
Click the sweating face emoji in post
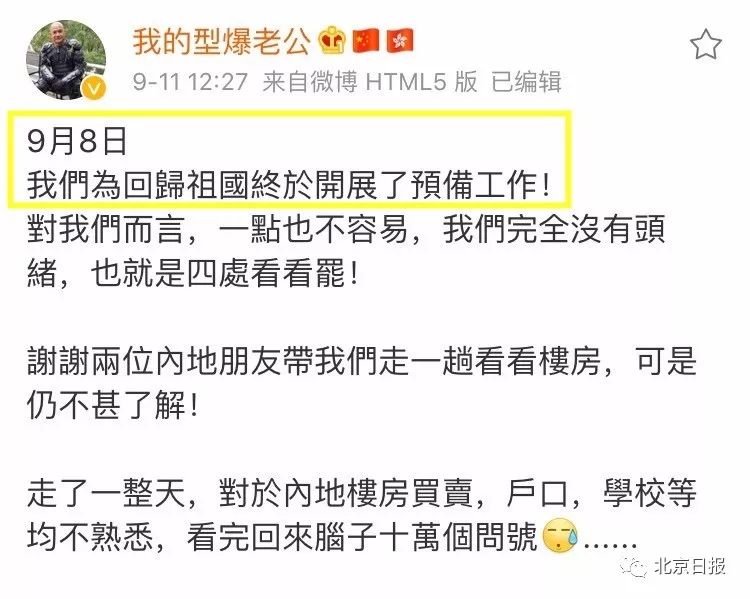560,535
